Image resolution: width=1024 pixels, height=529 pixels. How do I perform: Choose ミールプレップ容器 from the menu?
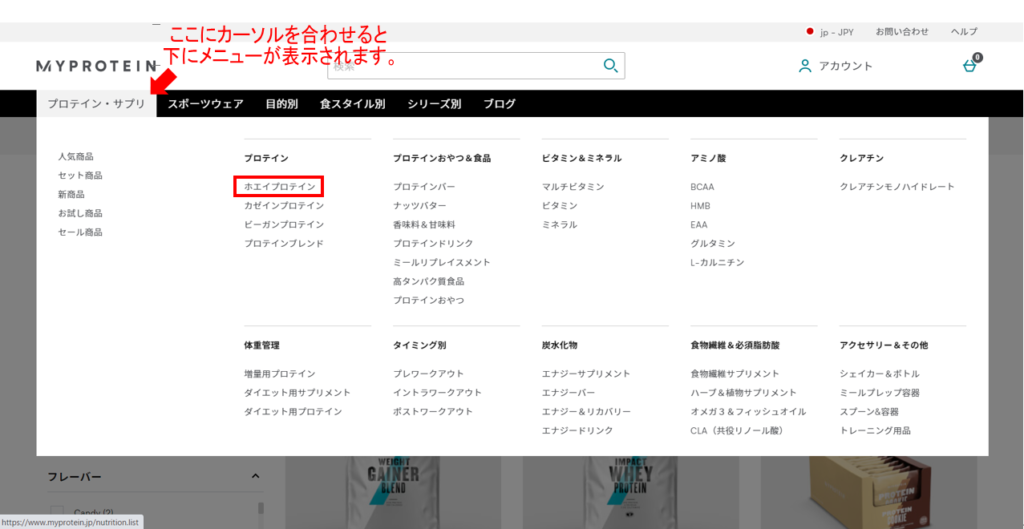(x=880, y=393)
